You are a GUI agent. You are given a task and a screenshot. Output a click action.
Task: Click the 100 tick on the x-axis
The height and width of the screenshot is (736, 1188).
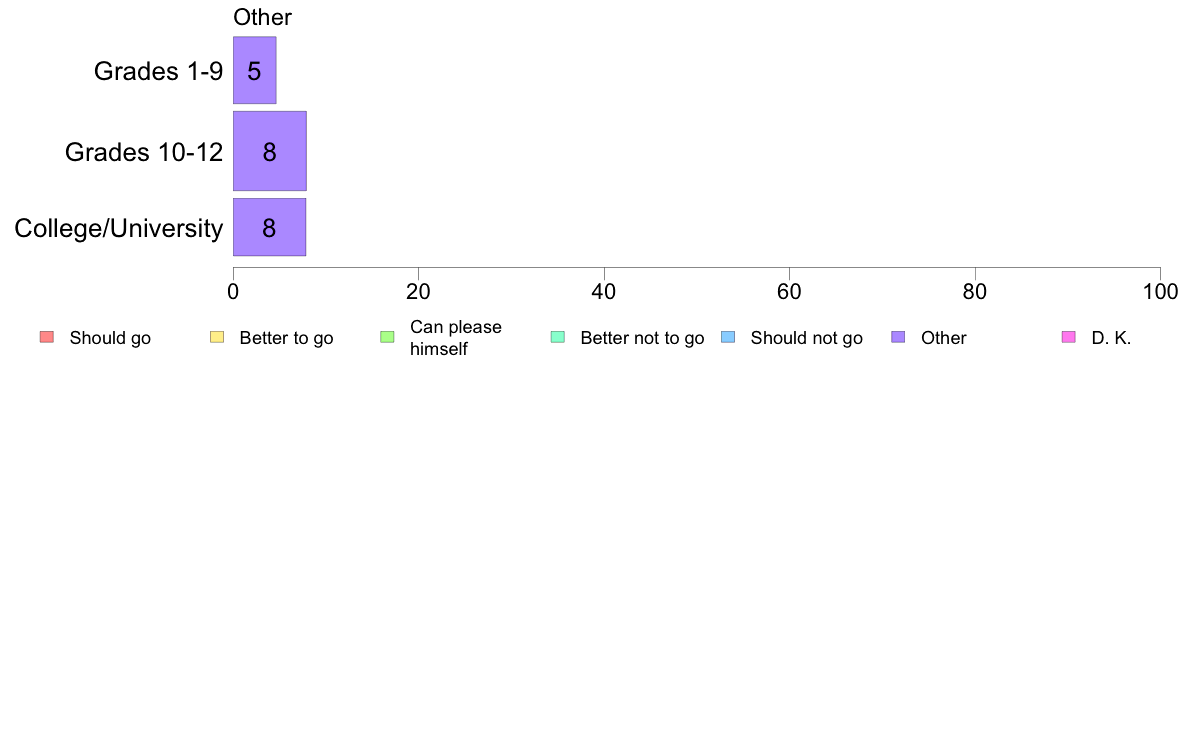point(1160,292)
